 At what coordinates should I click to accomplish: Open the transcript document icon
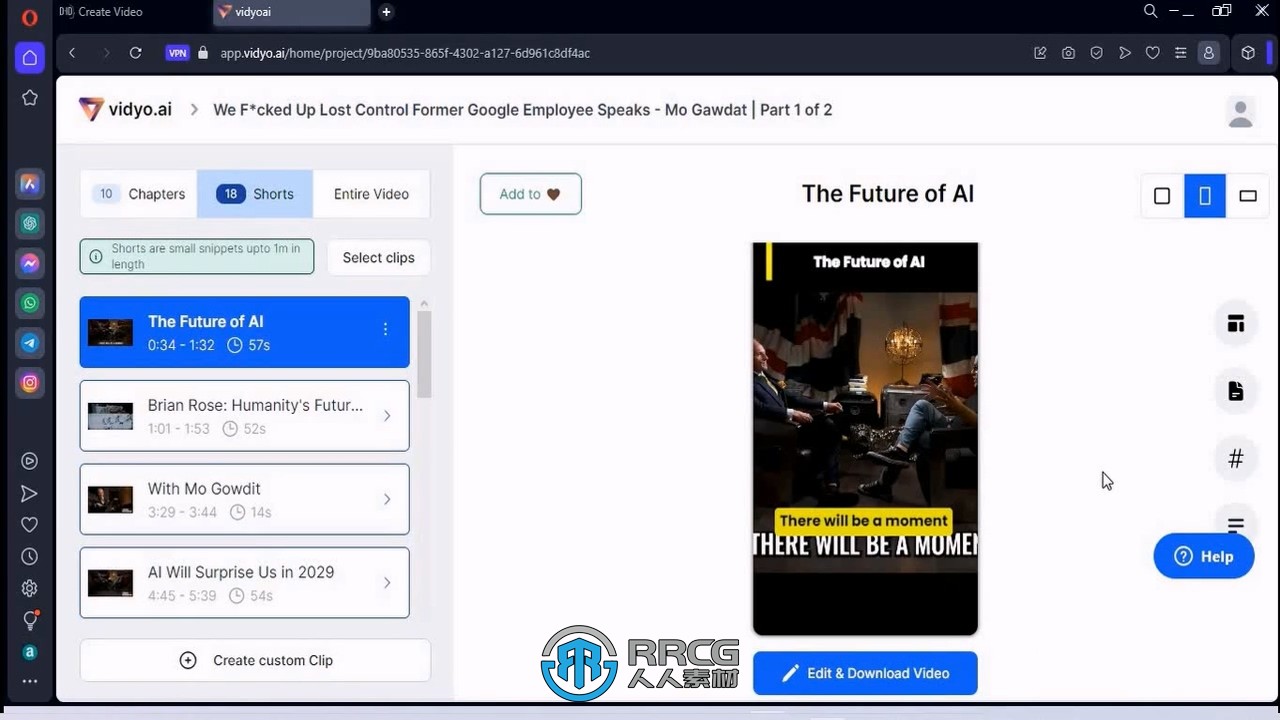point(1236,391)
